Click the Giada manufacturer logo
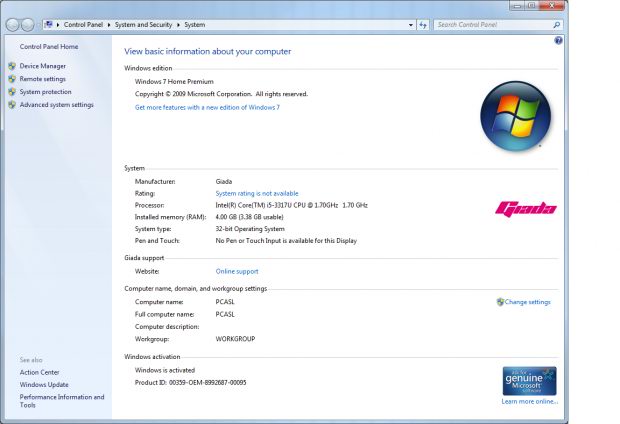 click(526, 208)
